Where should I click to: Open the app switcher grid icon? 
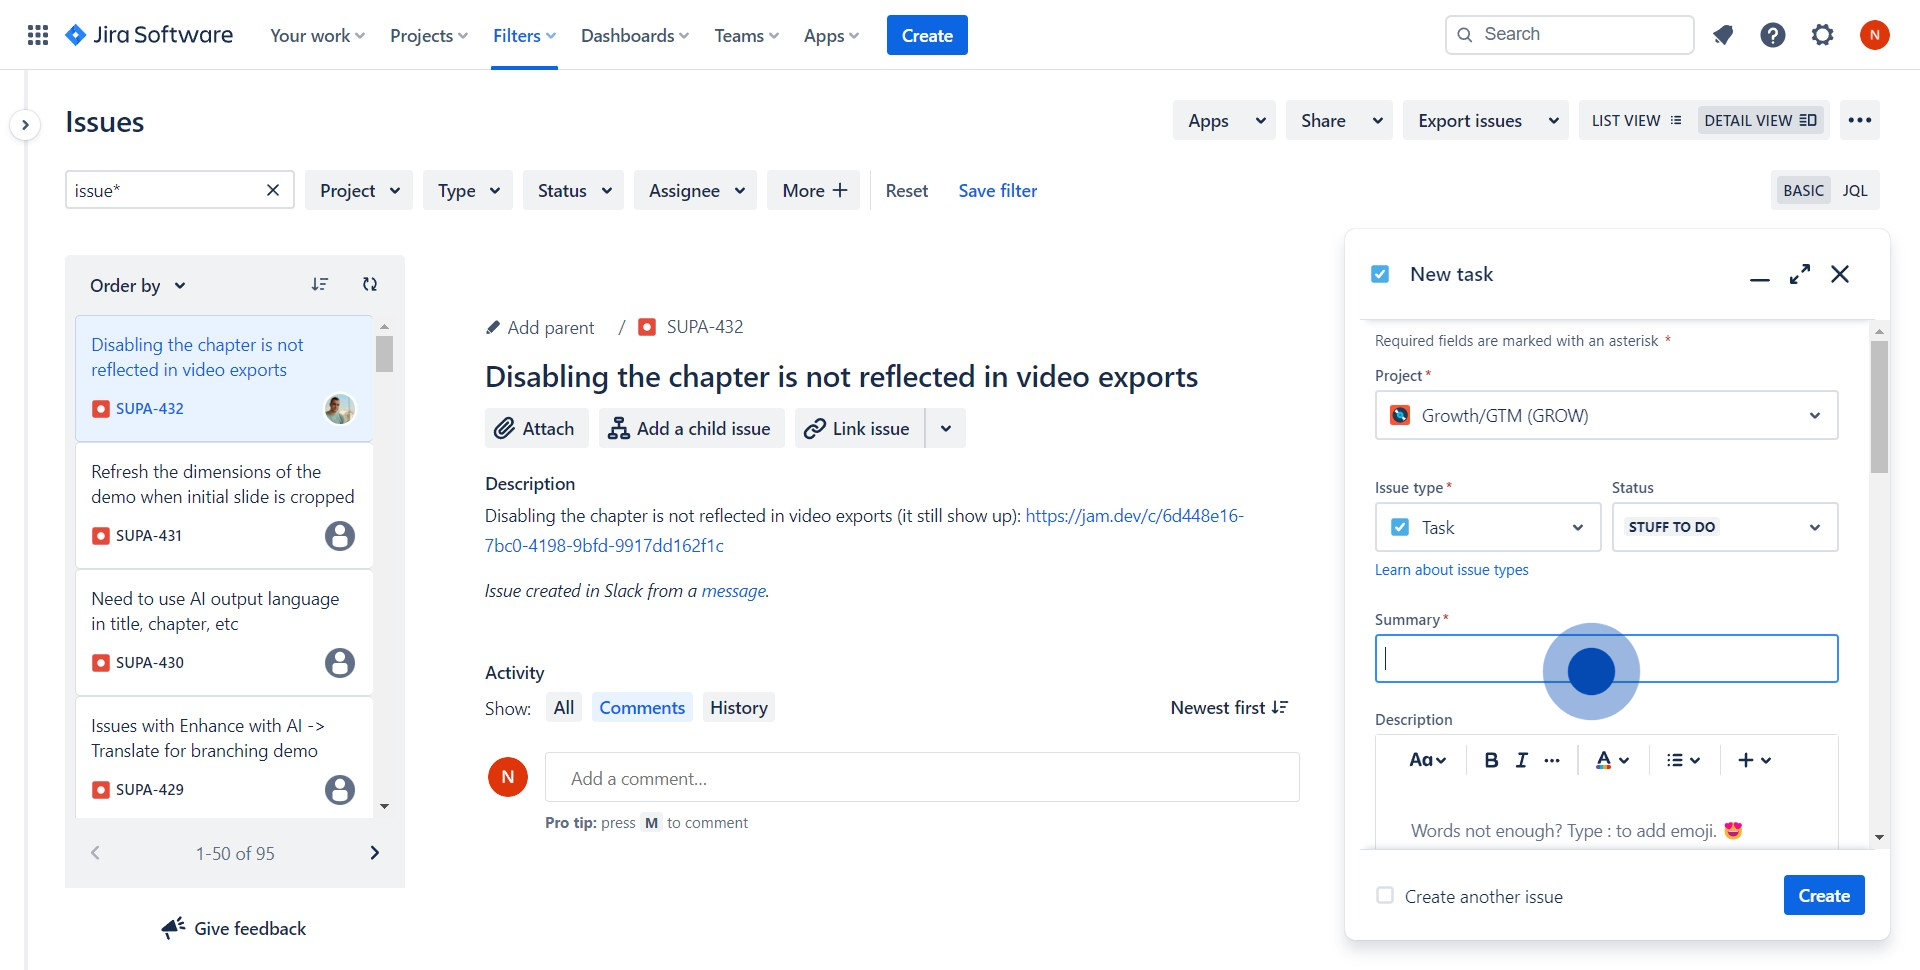click(38, 36)
